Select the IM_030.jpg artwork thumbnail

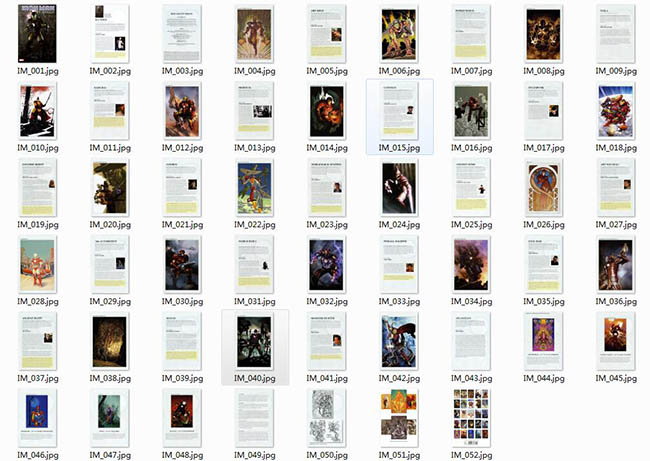pos(182,264)
